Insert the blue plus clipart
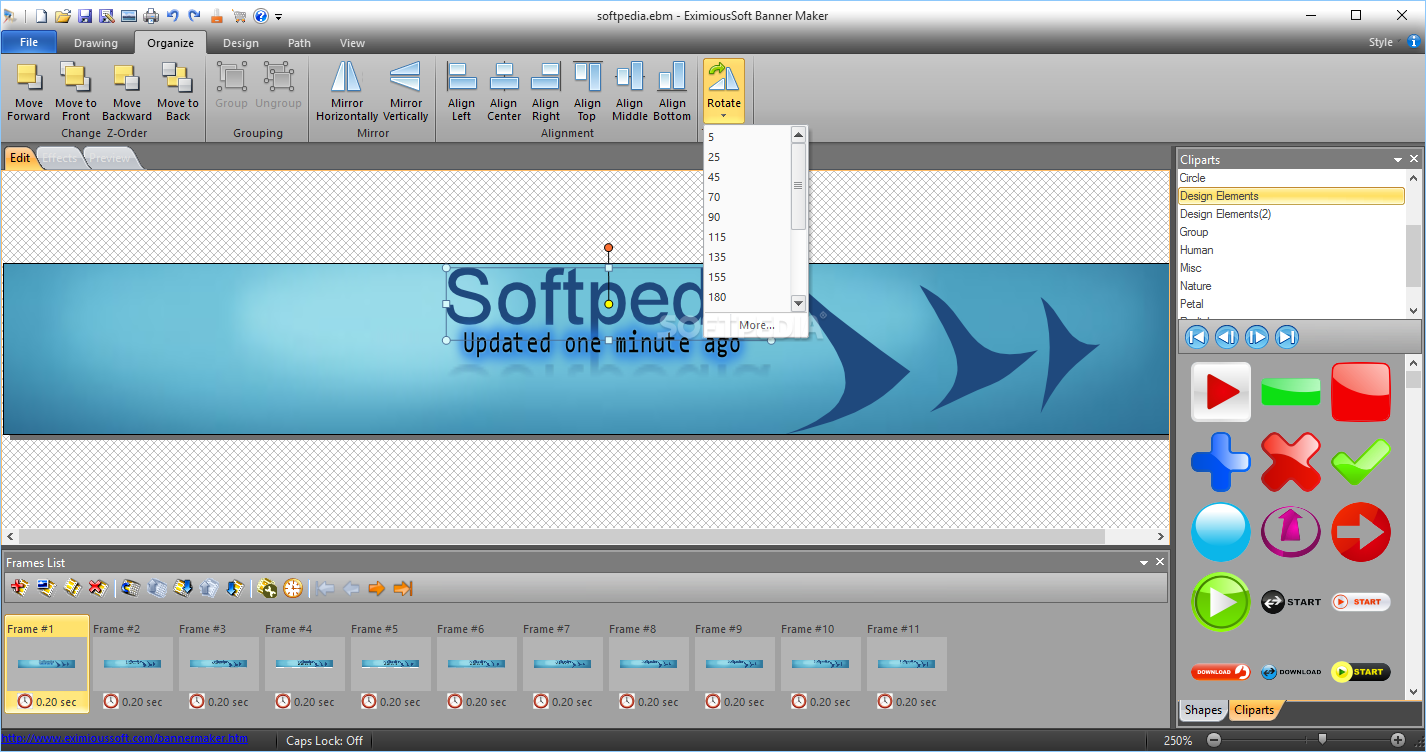The width and height of the screenshot is (1426, 752). tap(1221, 462)
